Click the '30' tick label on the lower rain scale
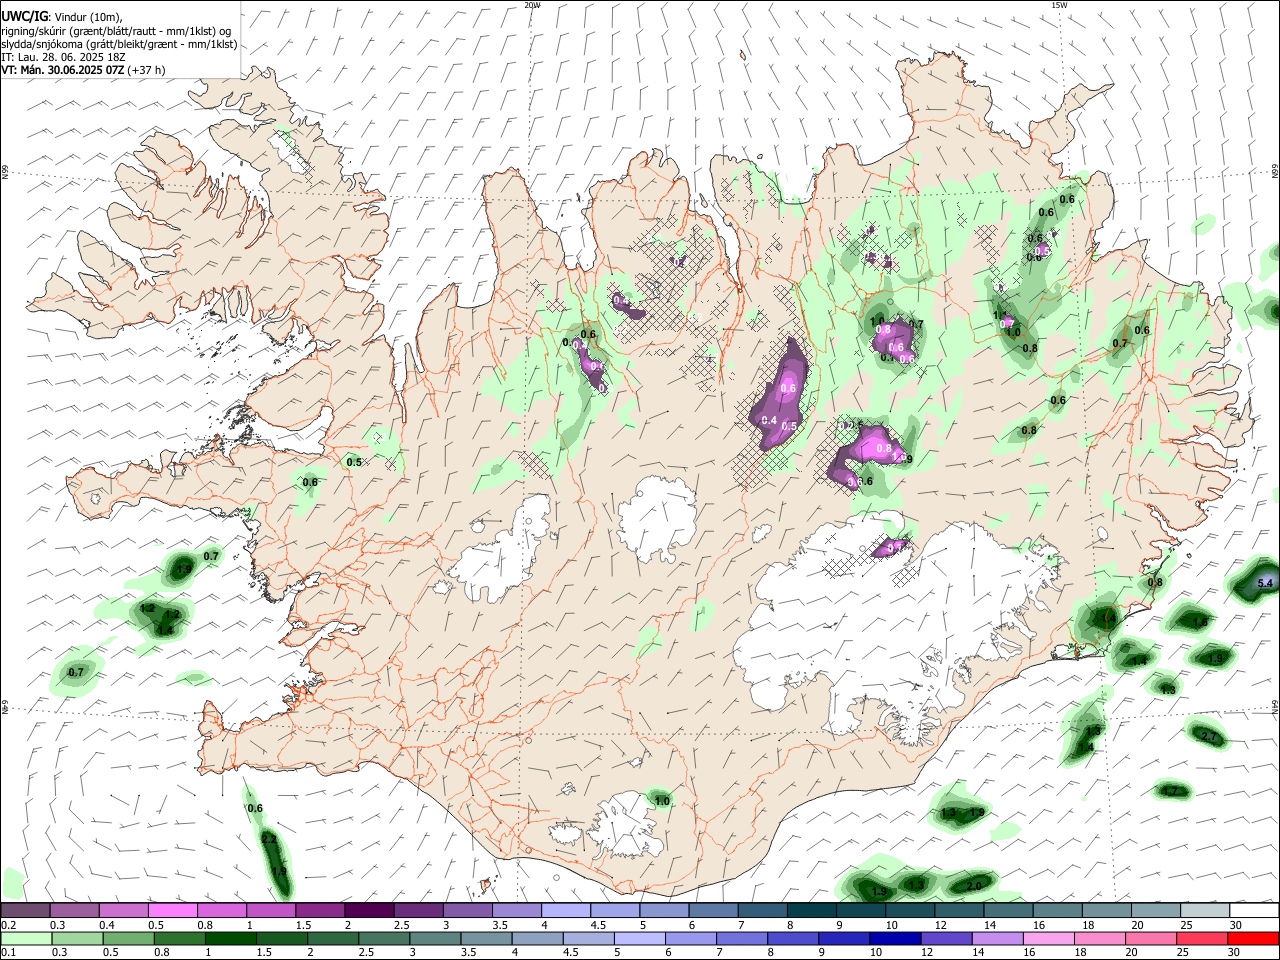 [1236, 953]
